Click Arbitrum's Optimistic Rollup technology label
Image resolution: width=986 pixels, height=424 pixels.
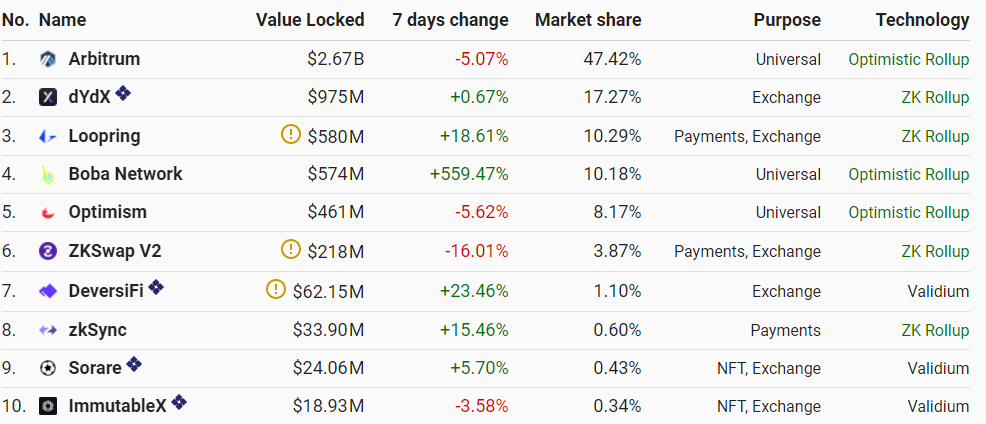(x=909, y=60)
